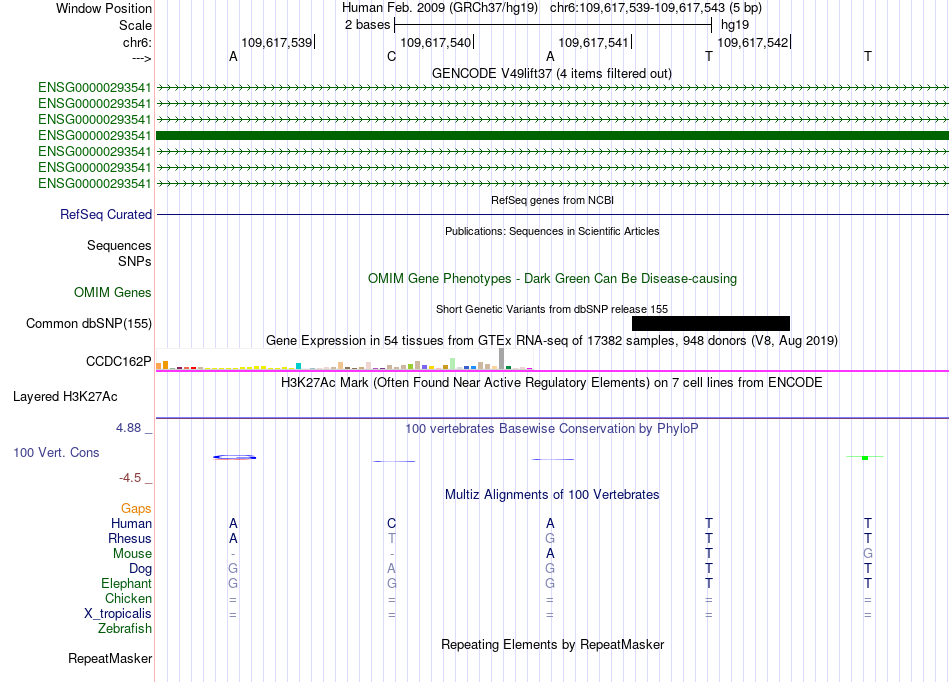Click Publications: Sequences in Scientific Articles title
This screenshot has height=682, width=950.
click(552, 231)
